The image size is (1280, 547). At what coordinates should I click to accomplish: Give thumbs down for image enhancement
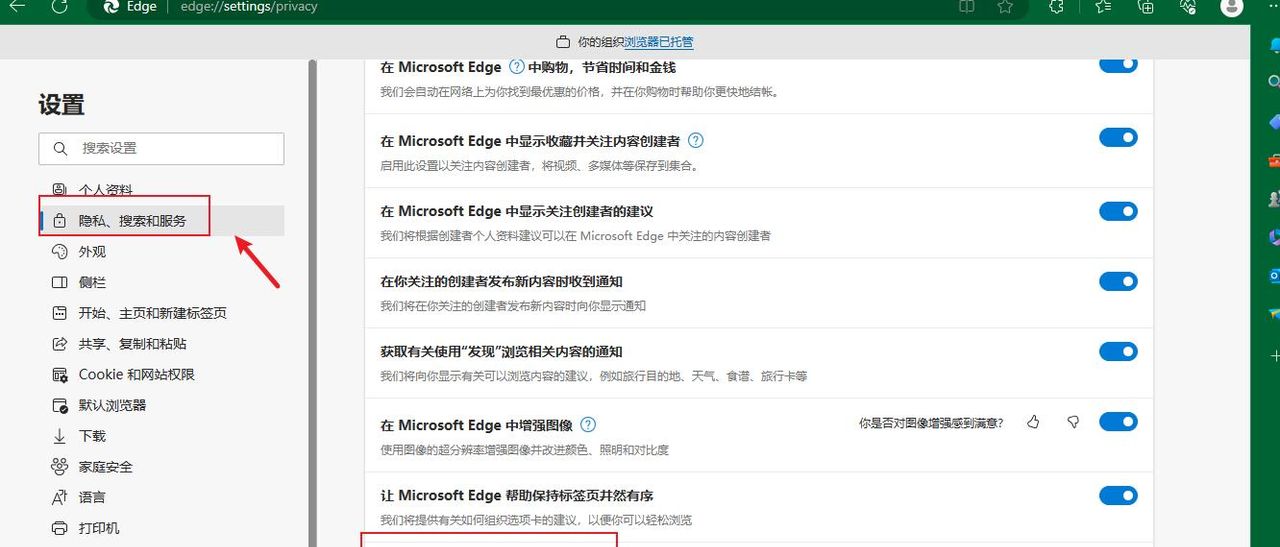coord(1073,423)
